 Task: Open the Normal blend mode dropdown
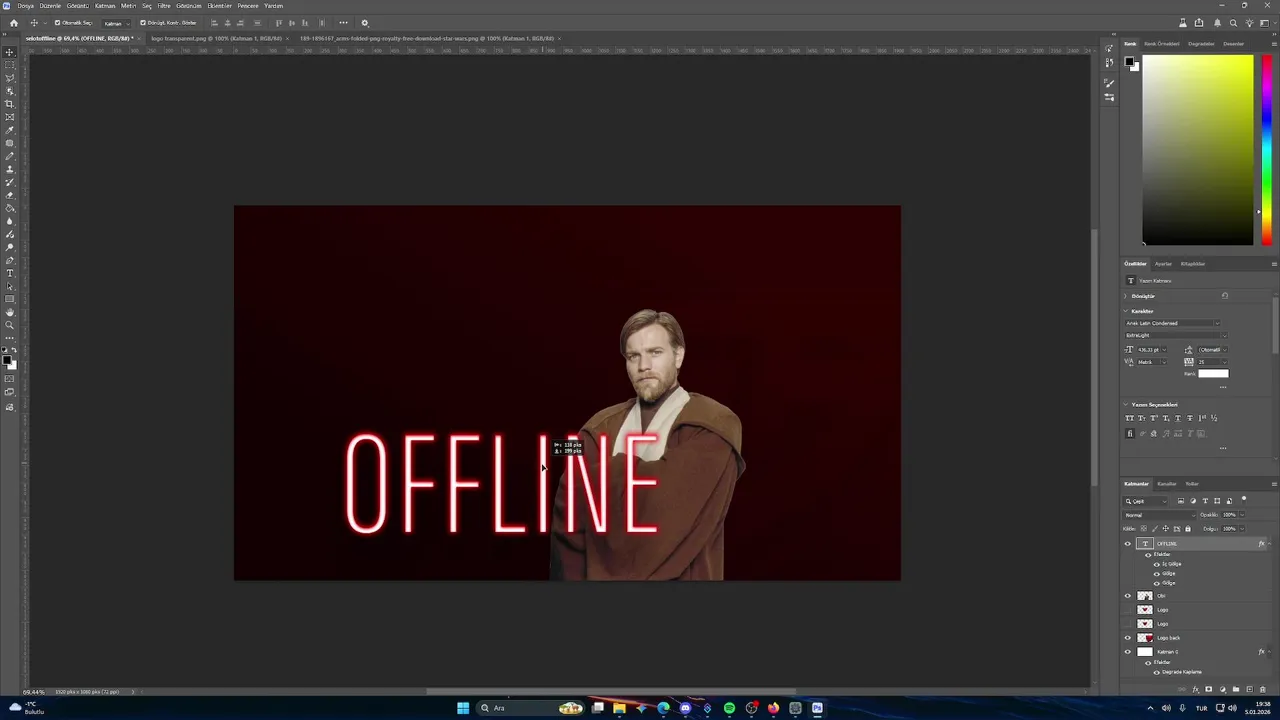(1160, 515)
